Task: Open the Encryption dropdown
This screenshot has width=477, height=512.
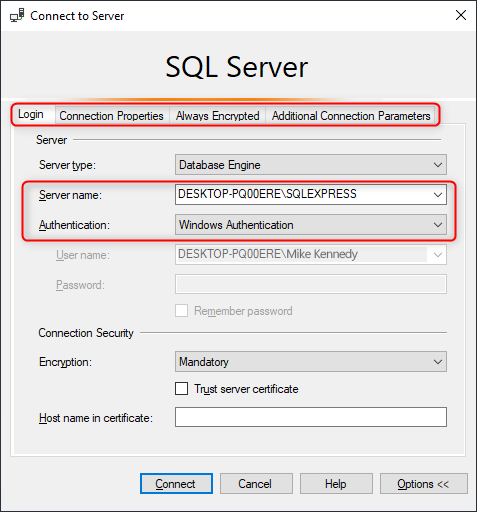Action: point(311,362)
